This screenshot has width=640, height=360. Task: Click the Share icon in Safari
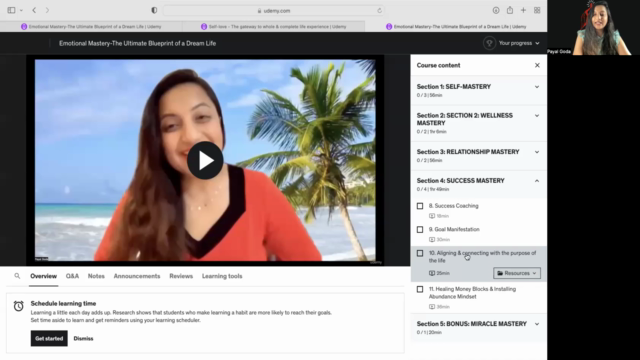(x=510, y=10)
